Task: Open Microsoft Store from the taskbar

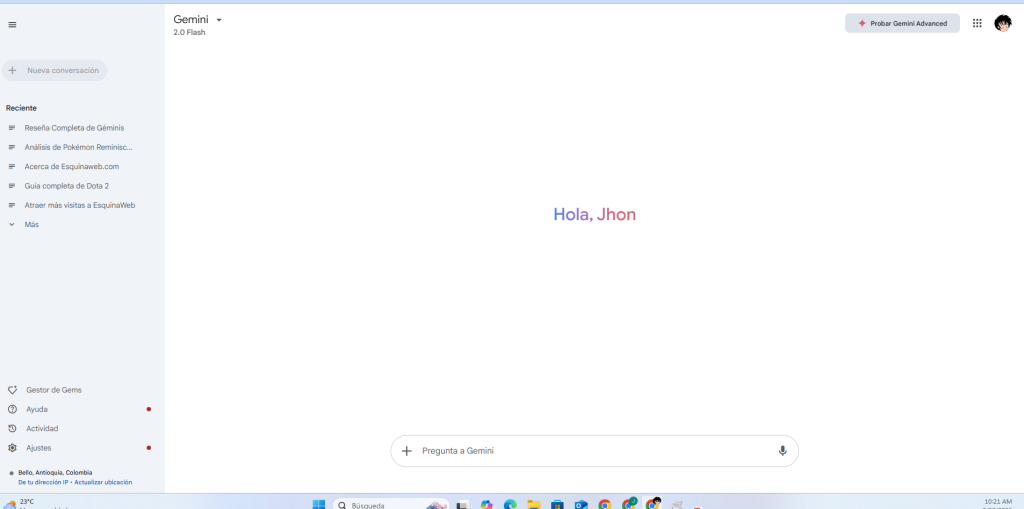Action: pos(557,504)
